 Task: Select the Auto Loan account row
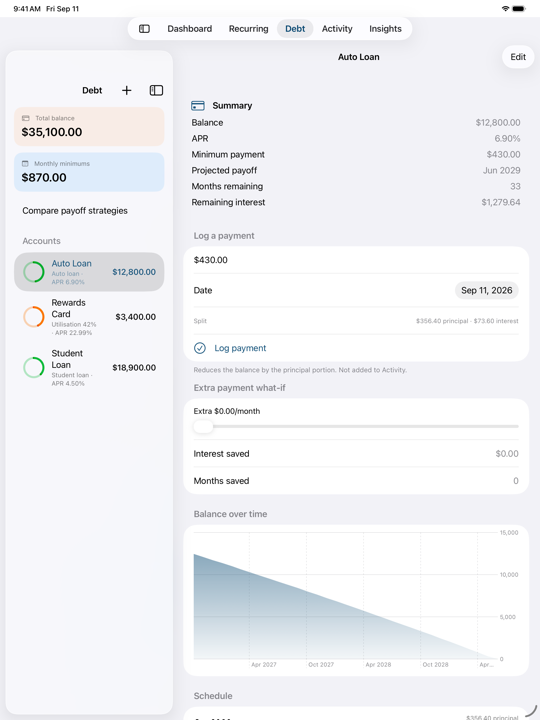[89, 272]
